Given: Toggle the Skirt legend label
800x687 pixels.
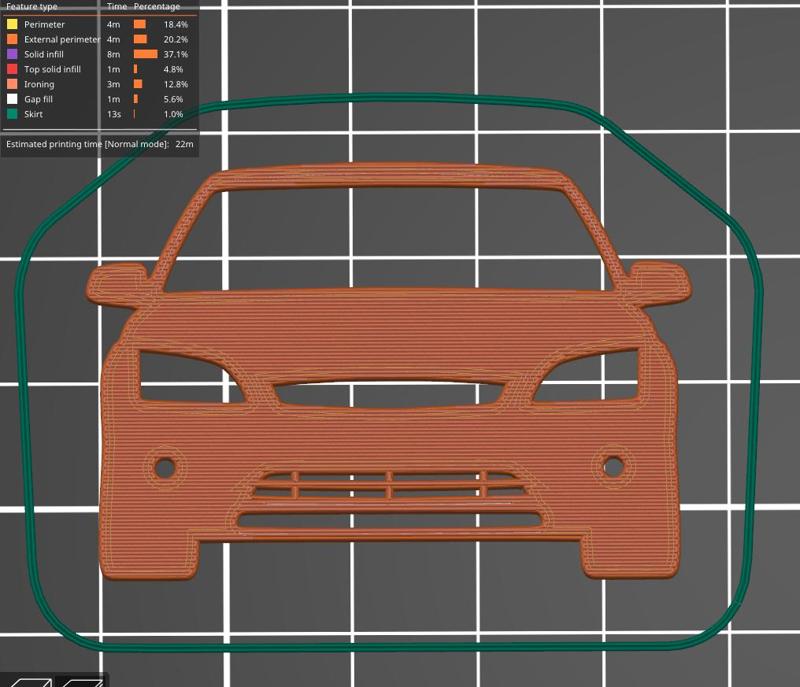Looking at the screenshot, I should [x=33, y=114].
